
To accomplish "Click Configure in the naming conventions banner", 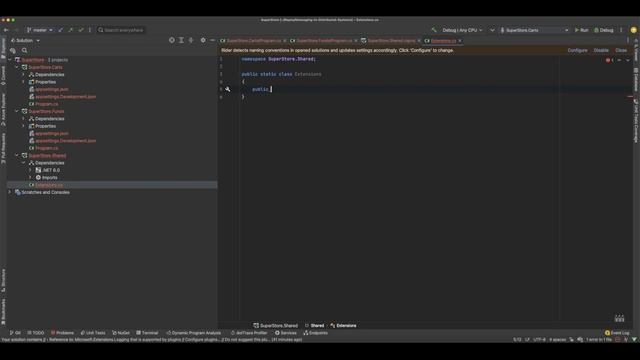I will [x=577, y=51].
